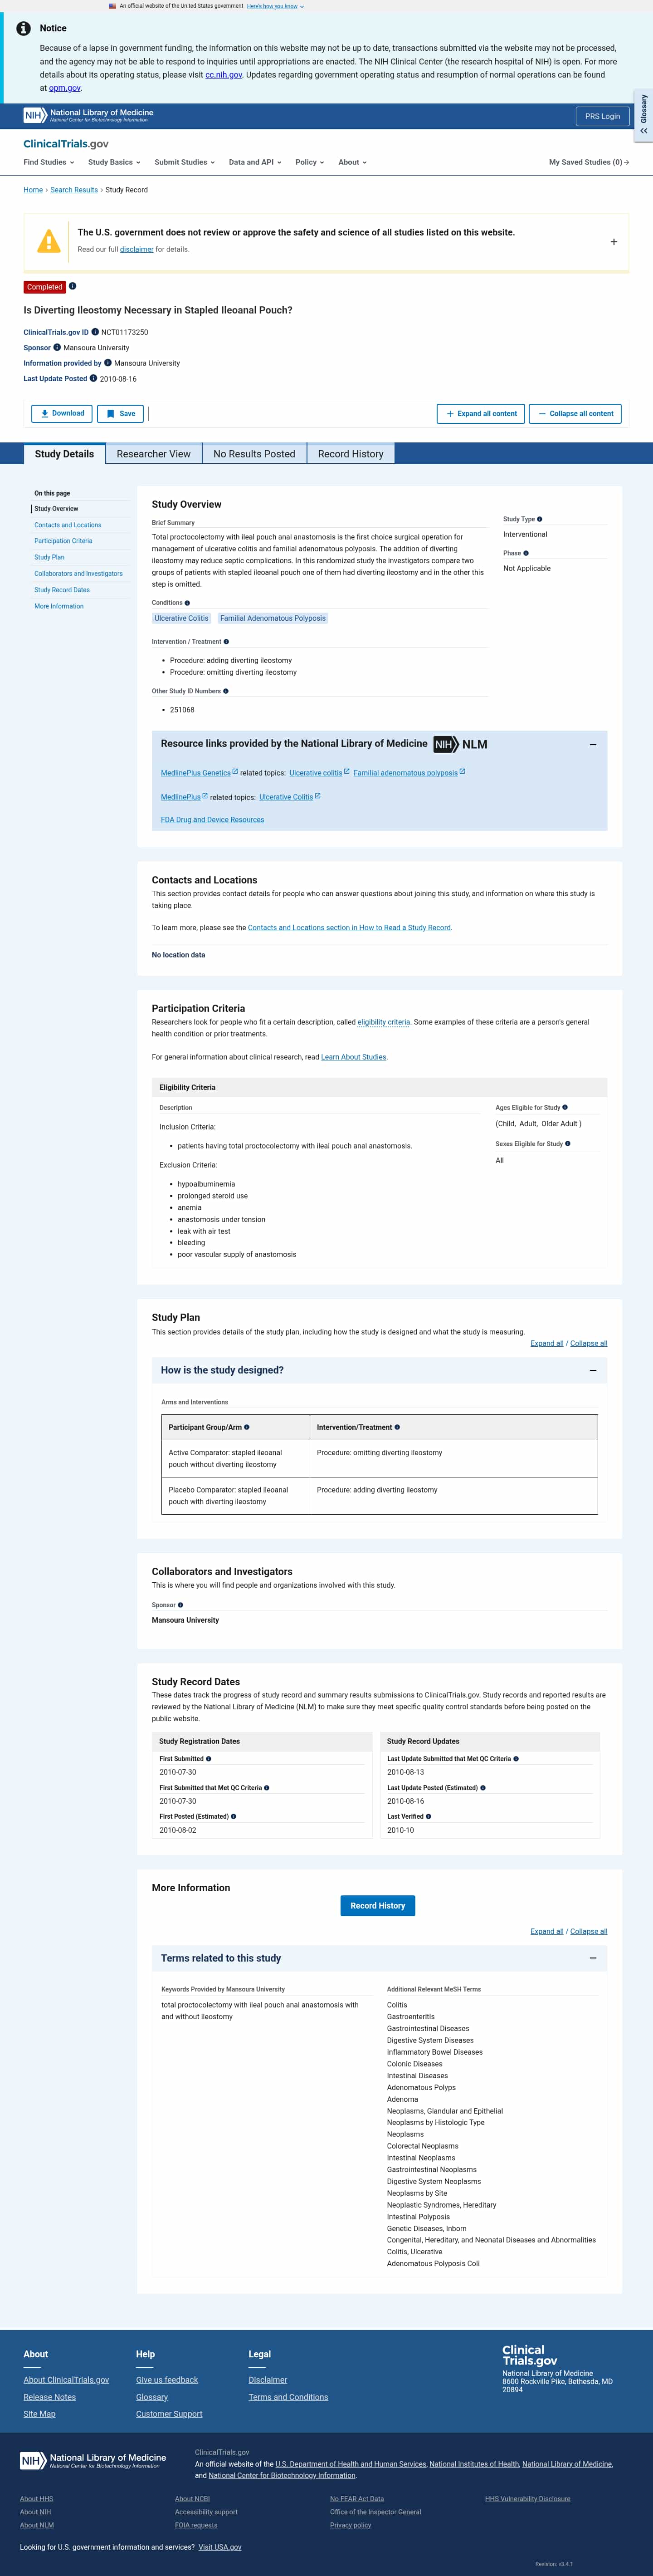
Task: Click the info icon beside Sponsor label
Action: (x=57, y=348)
